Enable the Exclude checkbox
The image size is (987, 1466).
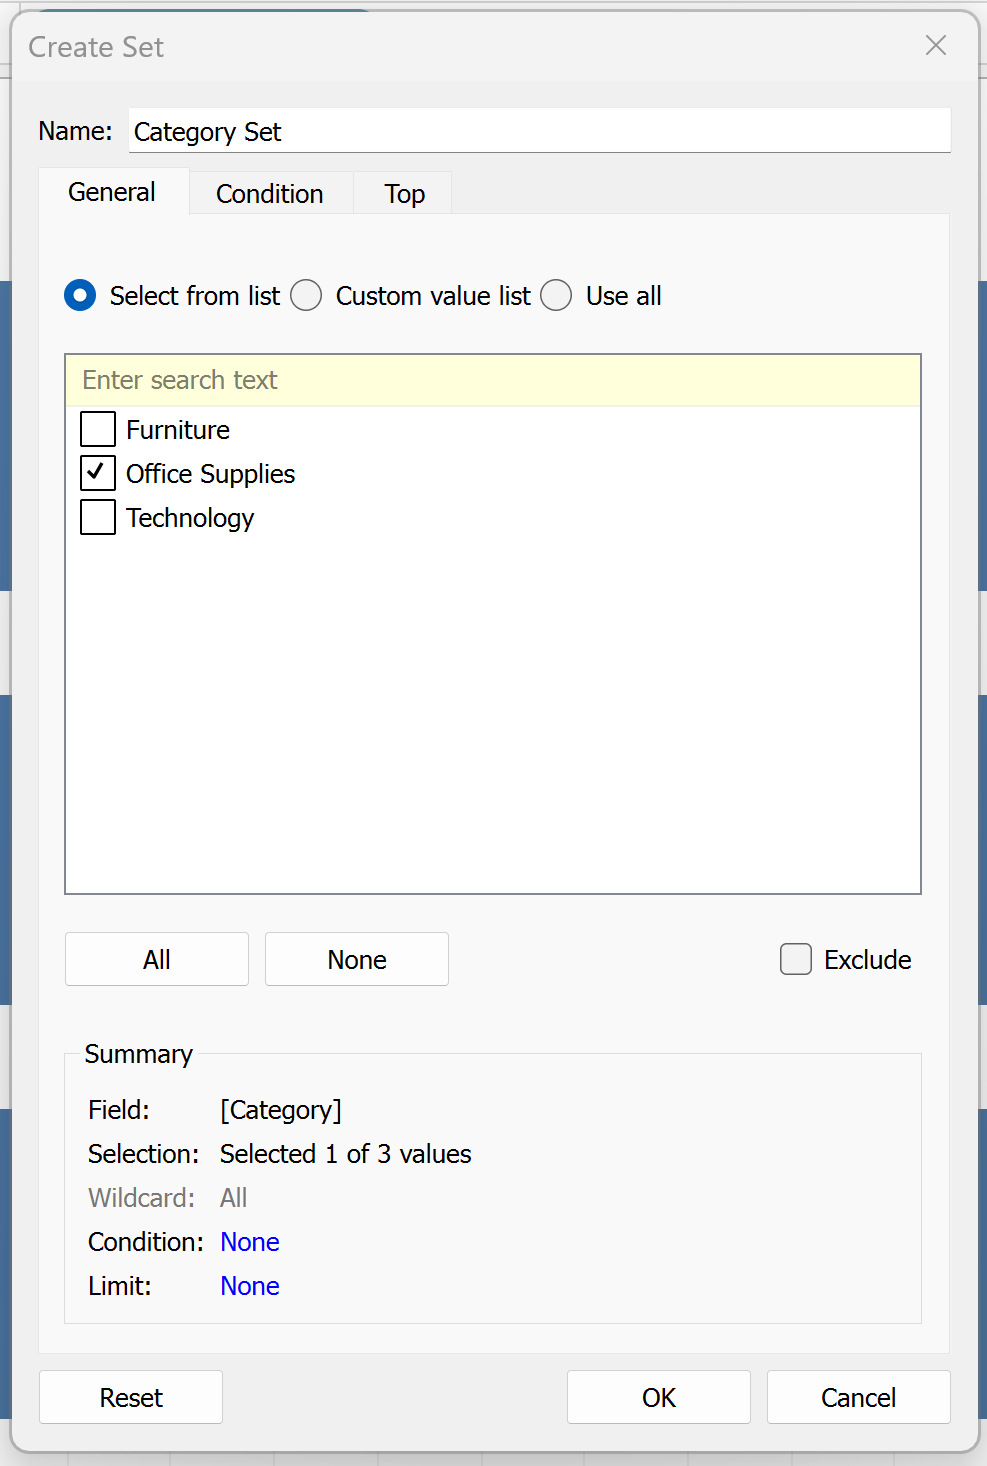click(x=796, y=960)
